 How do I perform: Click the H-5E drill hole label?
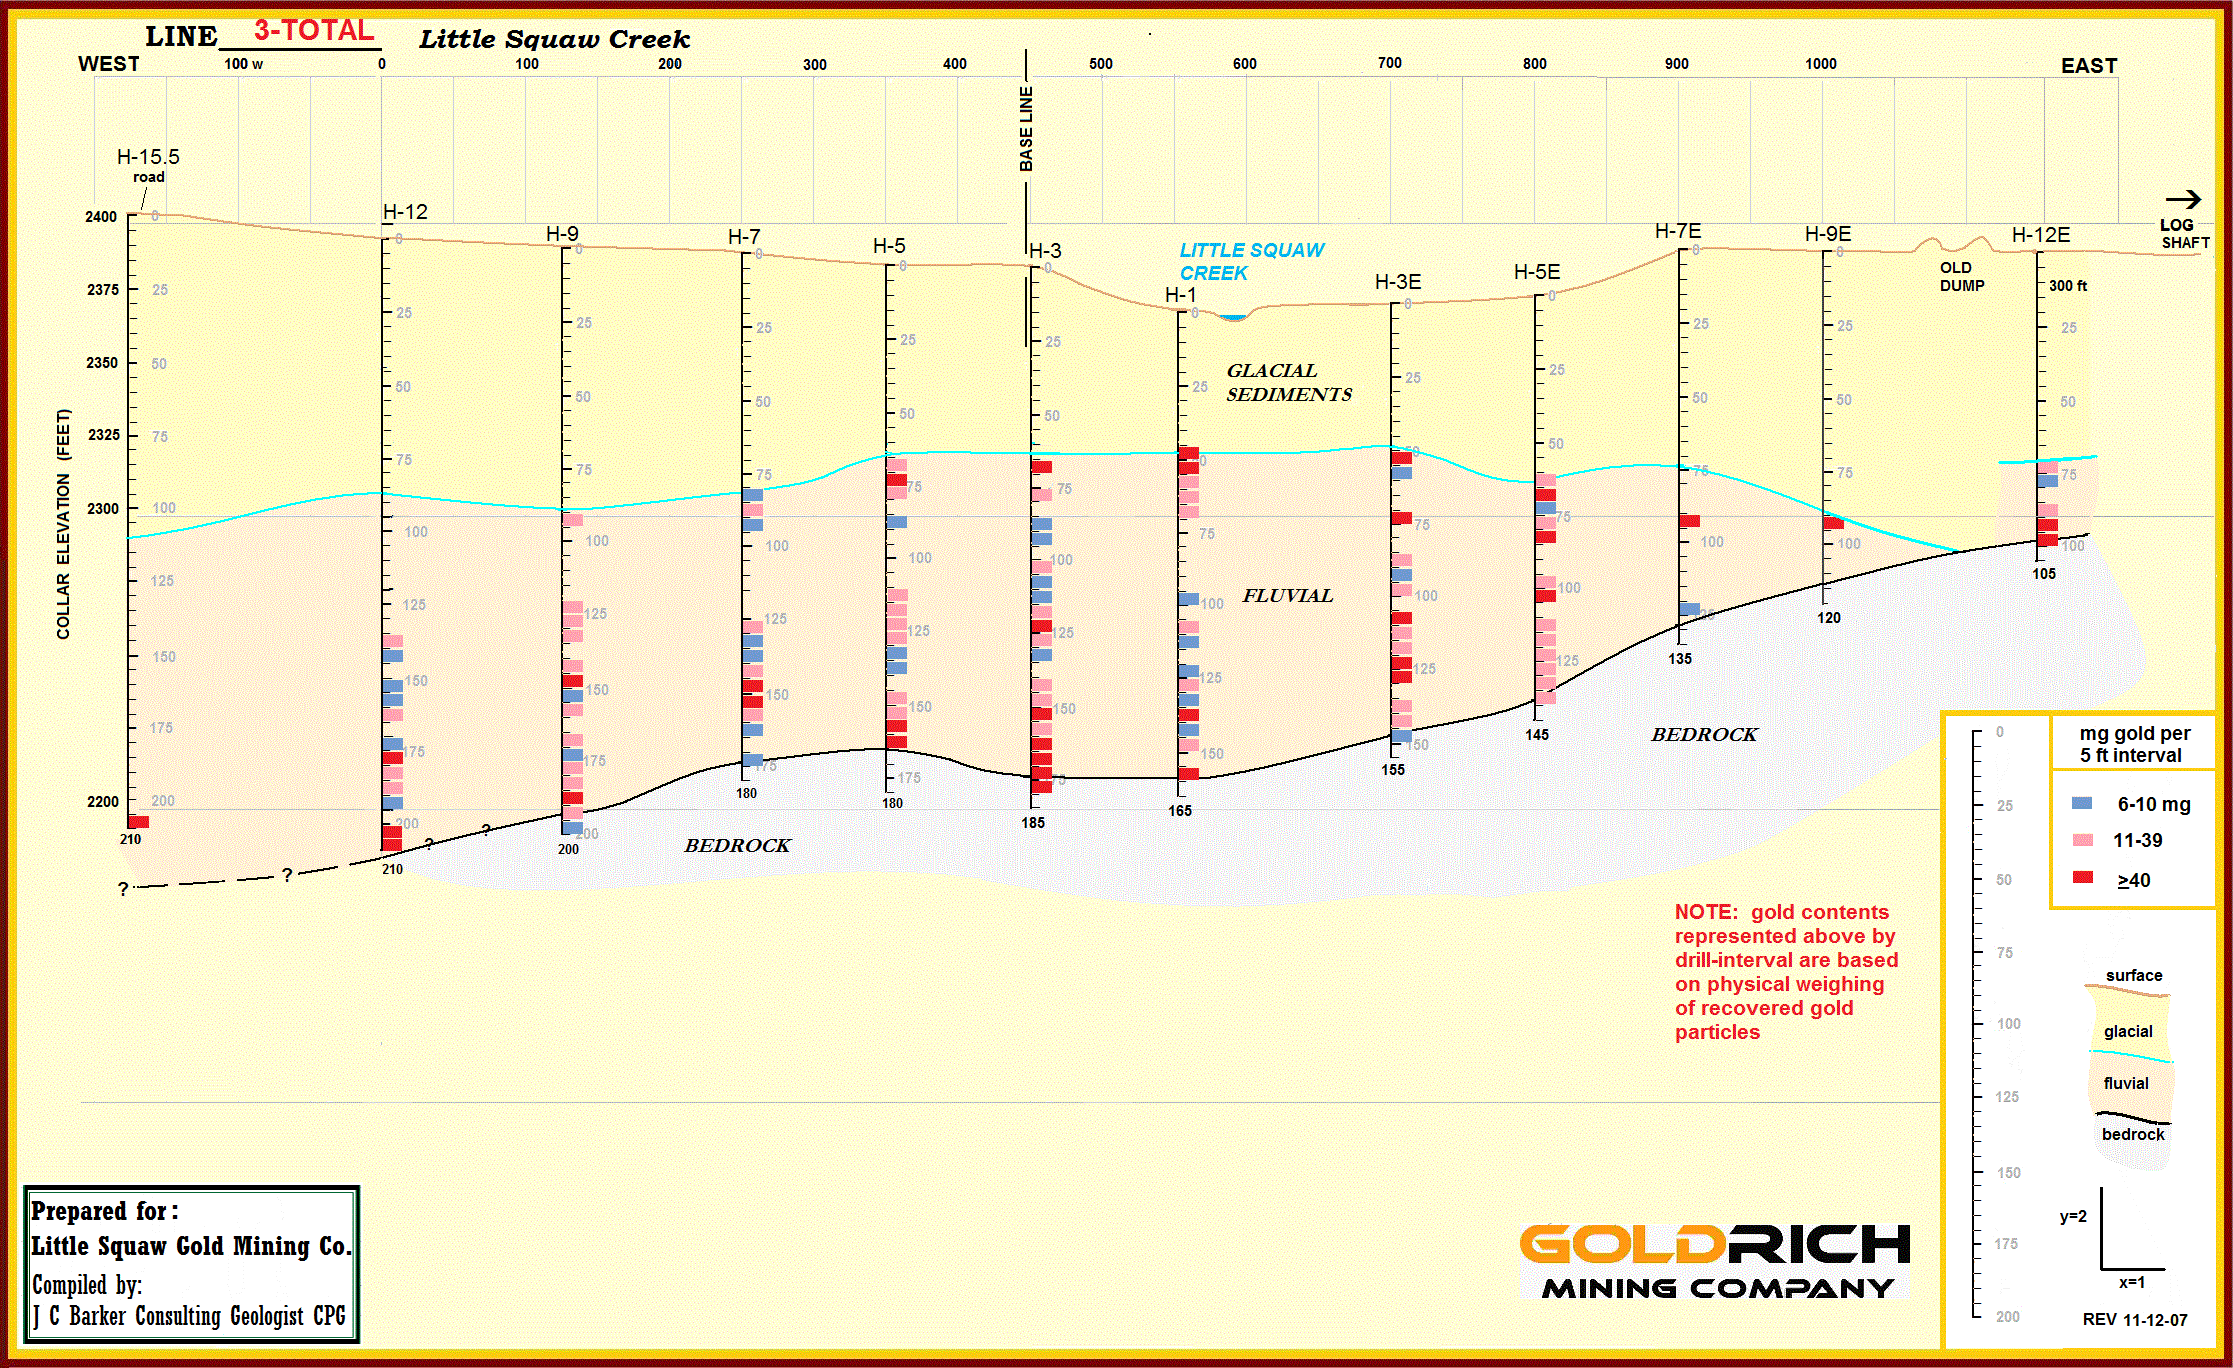[1537, 272]
